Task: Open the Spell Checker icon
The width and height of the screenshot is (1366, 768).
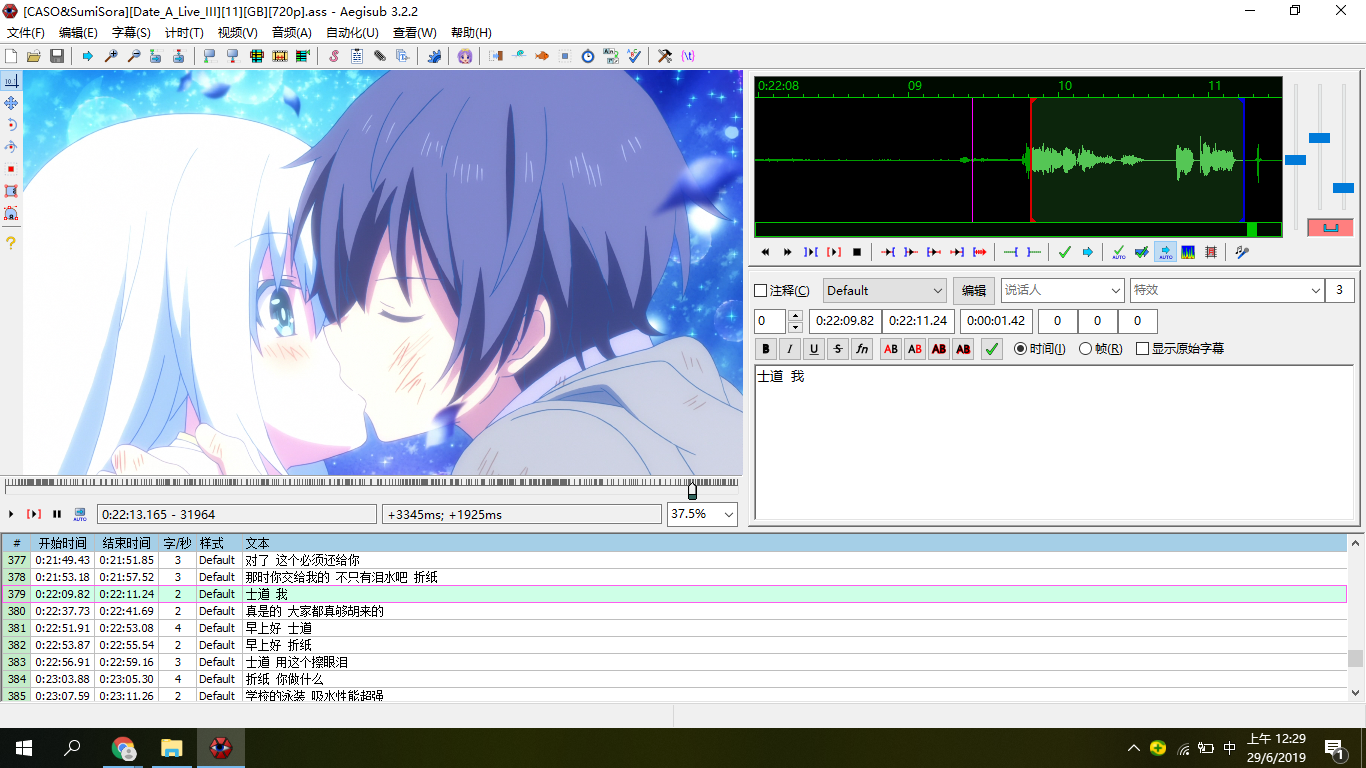Action: (x=634, y=56)
